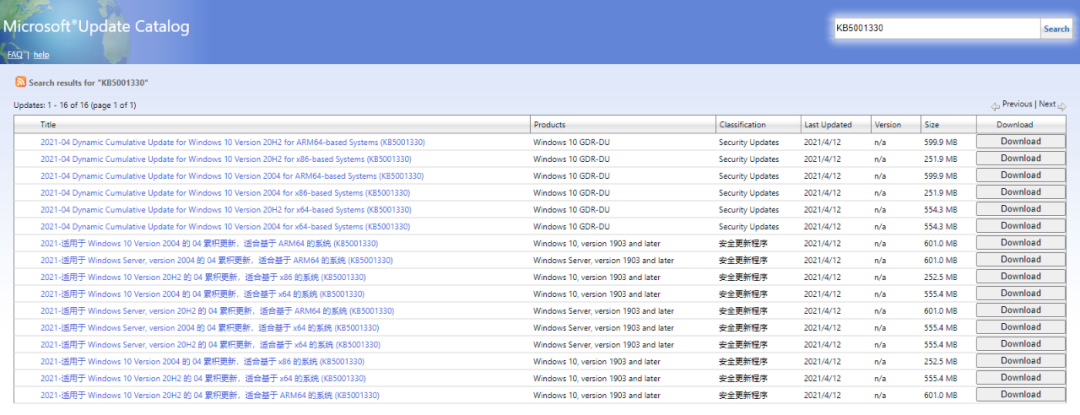The image size is (1080, 415).
Task: Open Dynamic Update 20H2 x64-based Systems link
Action: point(225,209)
